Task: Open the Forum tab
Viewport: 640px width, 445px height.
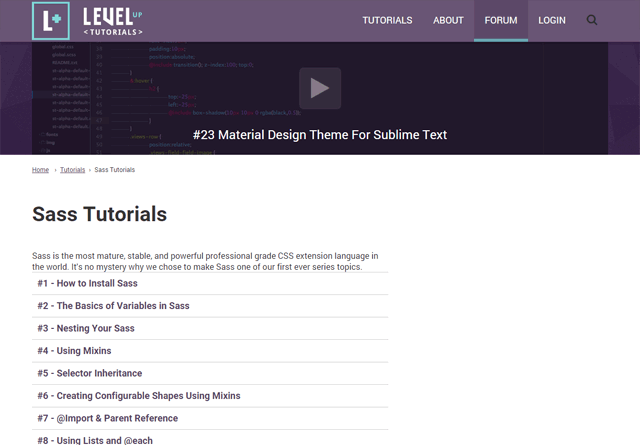Action: [x=501, y=20]
